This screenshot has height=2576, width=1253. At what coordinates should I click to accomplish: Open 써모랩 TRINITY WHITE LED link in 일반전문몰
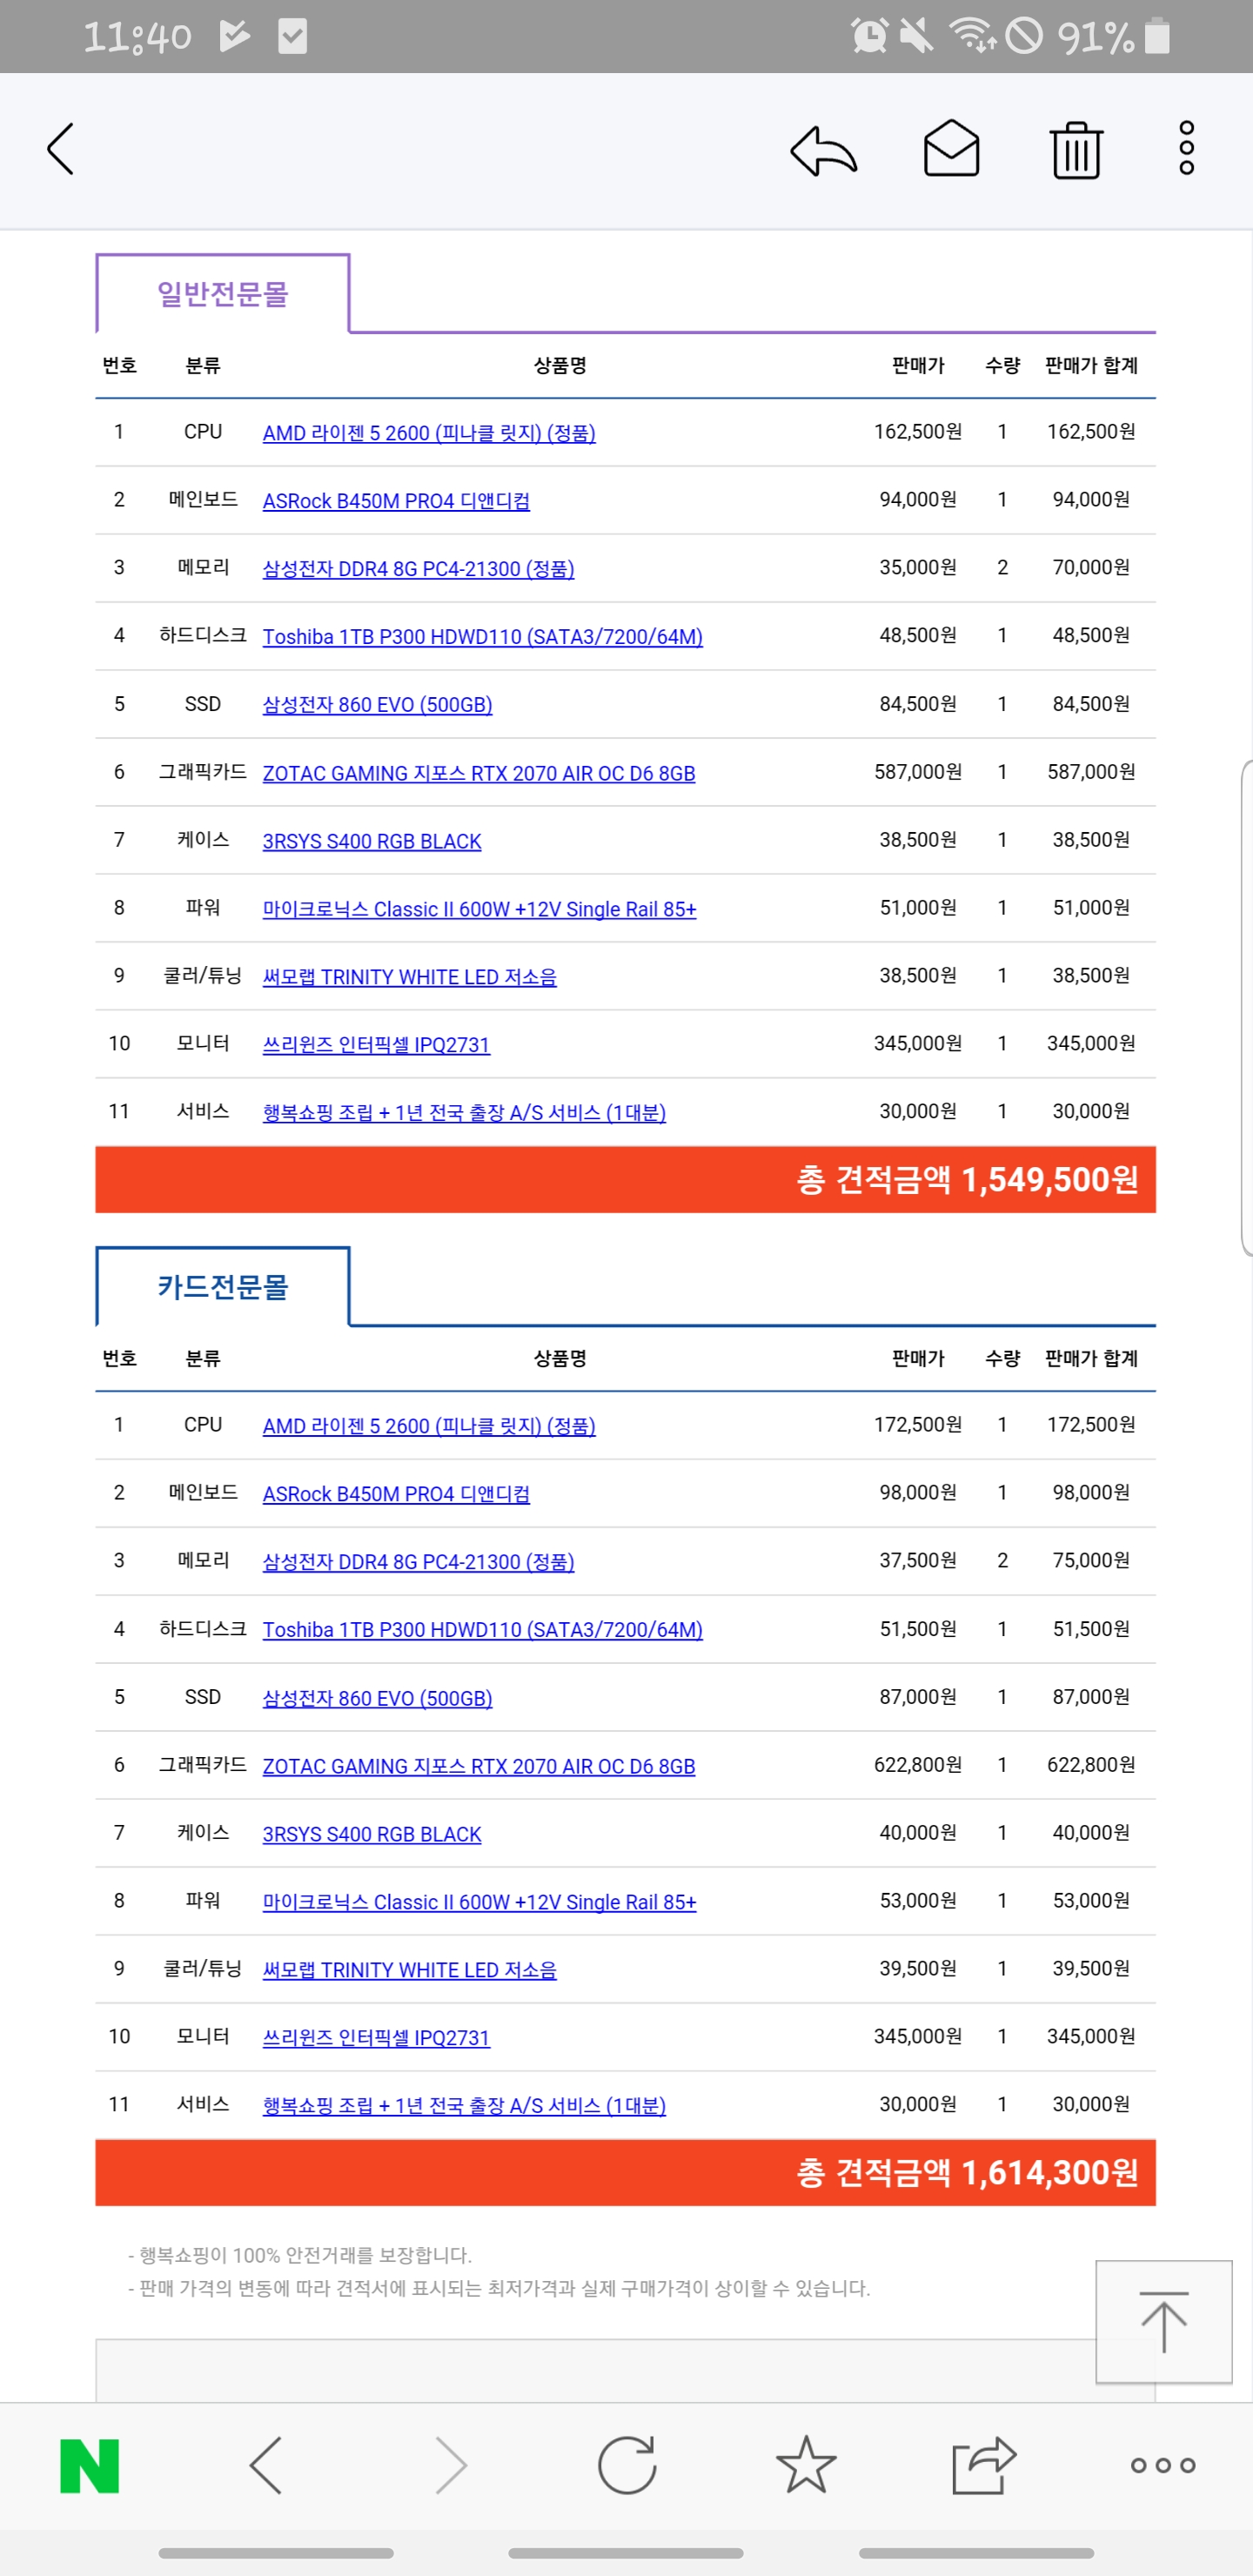(409, 977)
